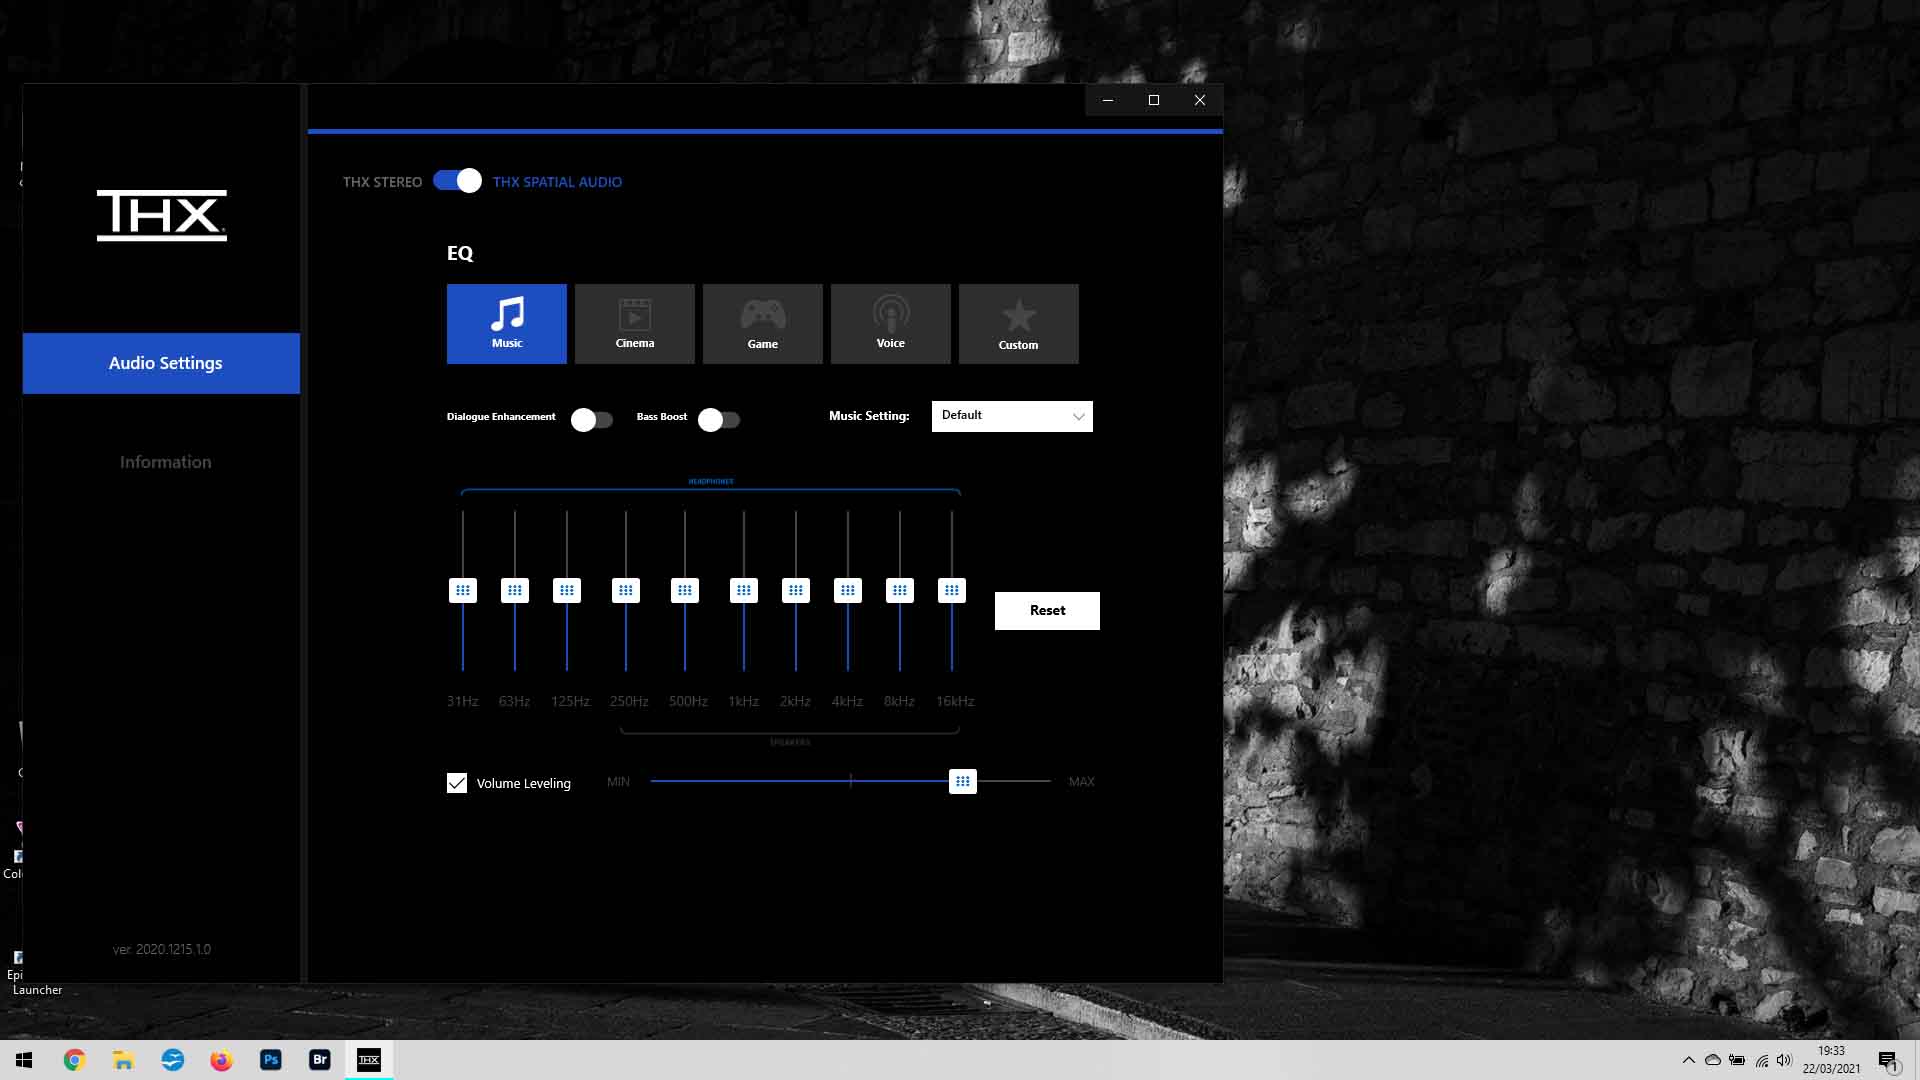
Task: Toggle THX Stereo / Spatial Audio switch
Action: point(457,181)
